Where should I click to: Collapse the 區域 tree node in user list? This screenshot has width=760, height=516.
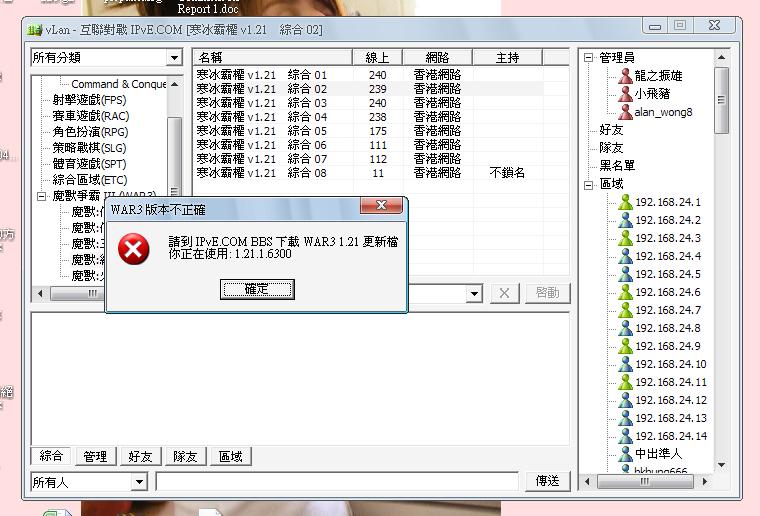588,185
